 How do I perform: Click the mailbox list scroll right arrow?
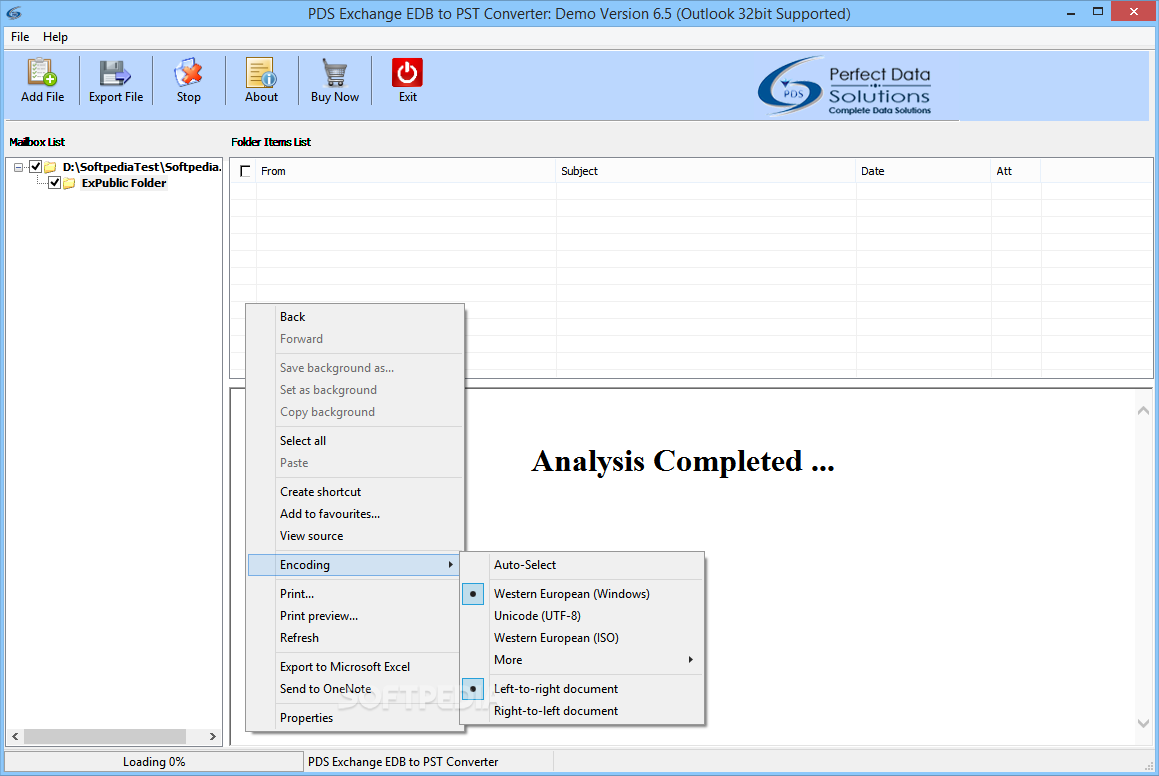pyautogui.click(x=213, y=737)
